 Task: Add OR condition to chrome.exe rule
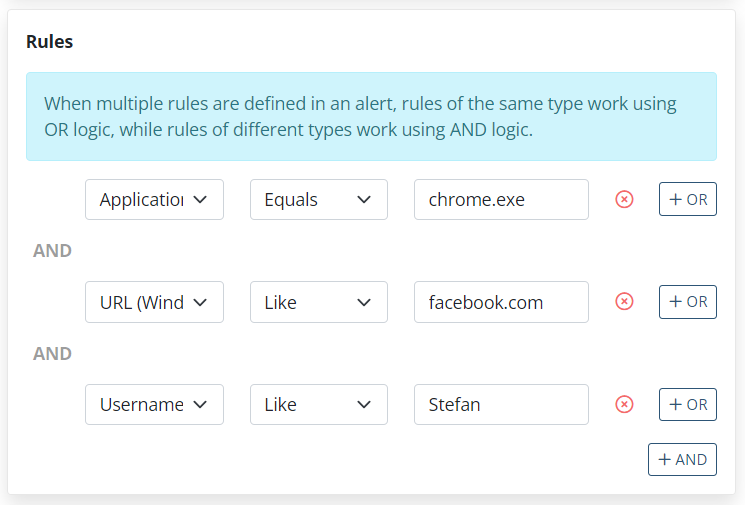click(687, 200)
